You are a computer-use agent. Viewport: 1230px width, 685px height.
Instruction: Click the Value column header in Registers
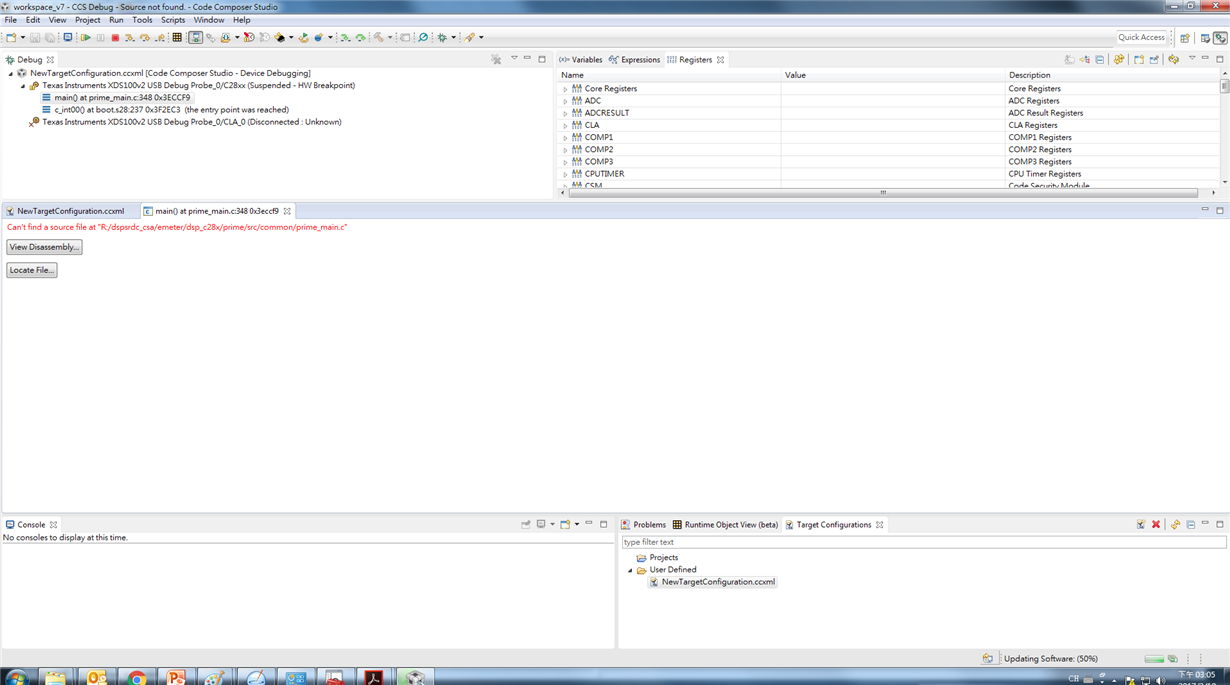pos(893,75)
